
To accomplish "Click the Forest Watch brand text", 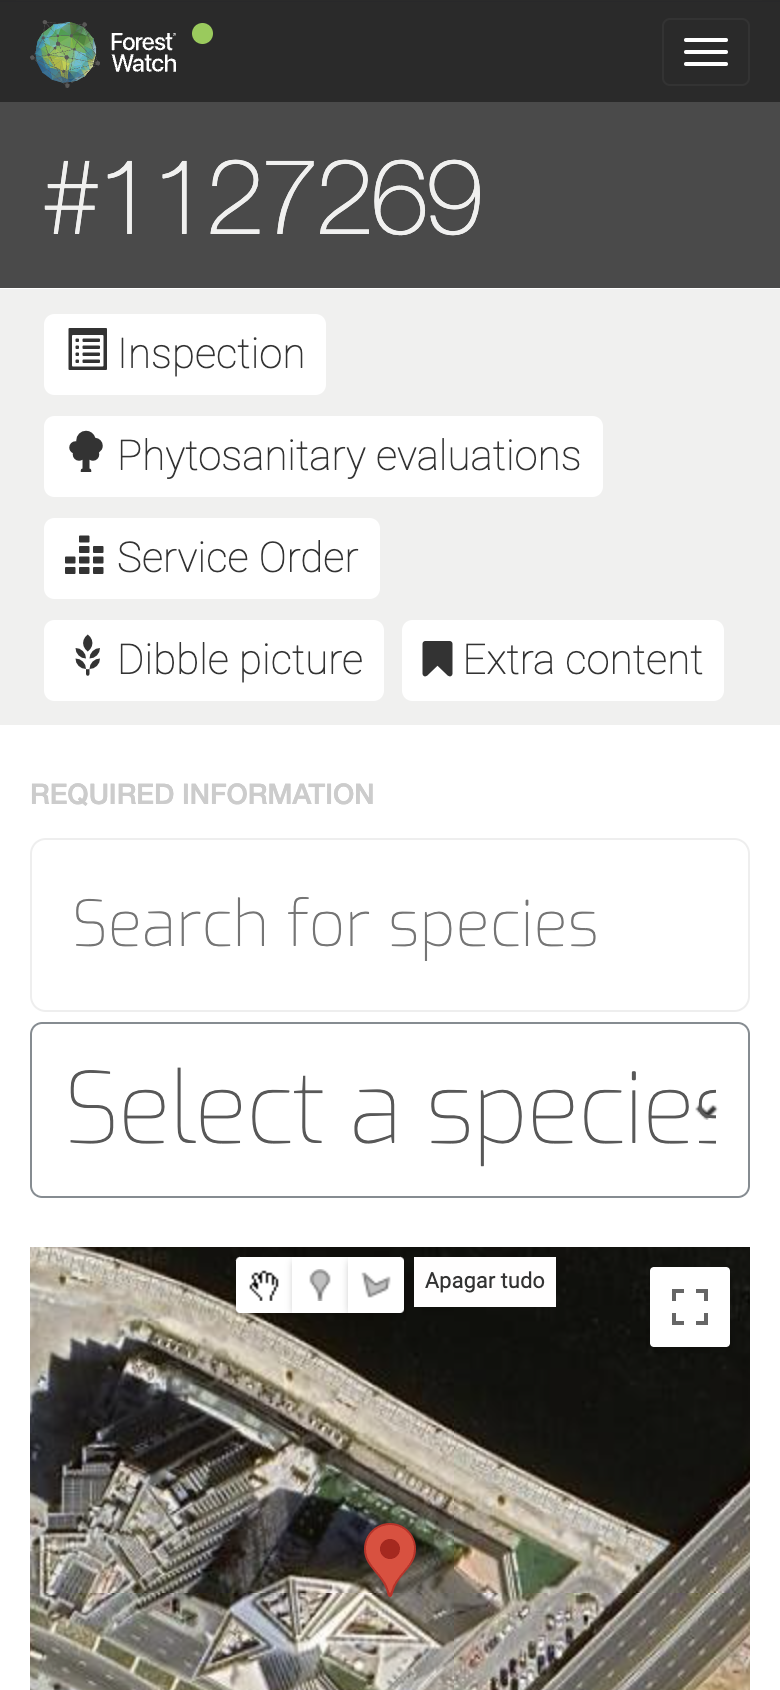I will (x=143, y=53).
